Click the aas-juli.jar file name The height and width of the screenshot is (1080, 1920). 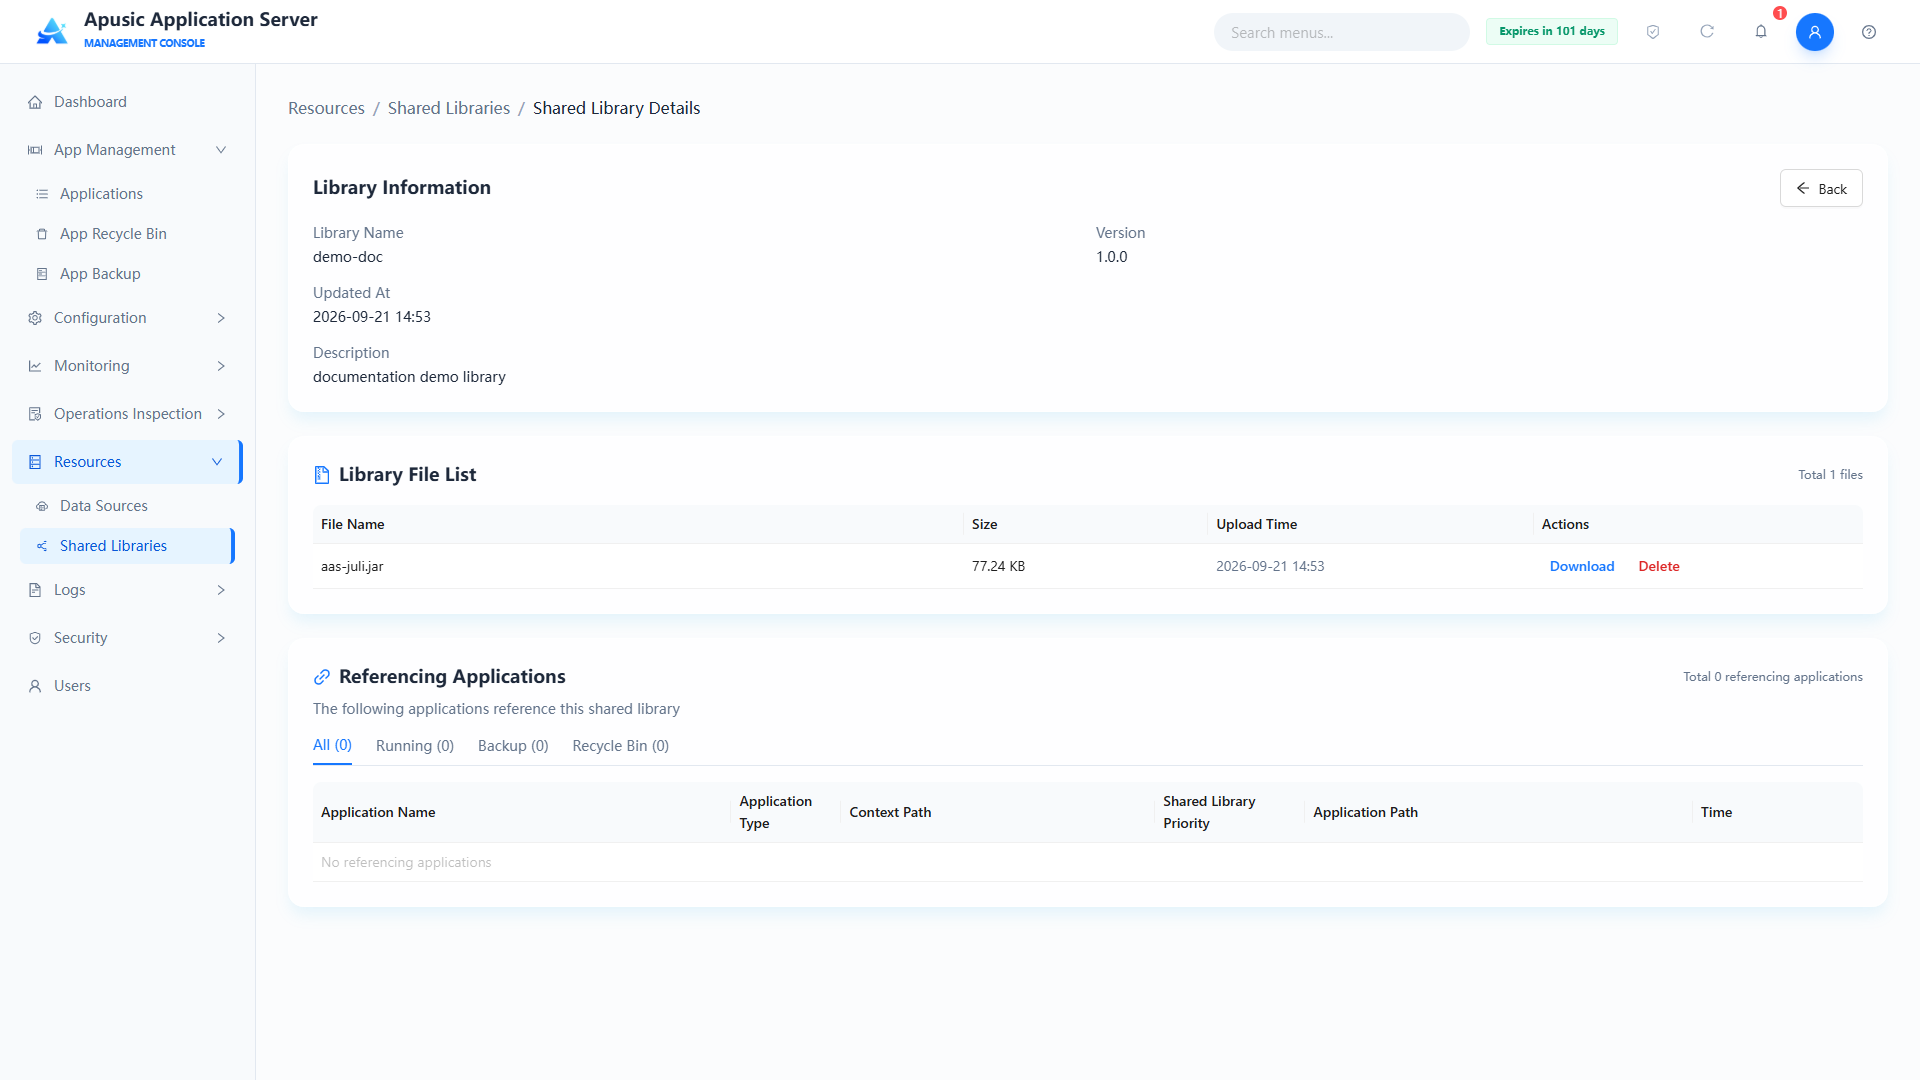352,566
